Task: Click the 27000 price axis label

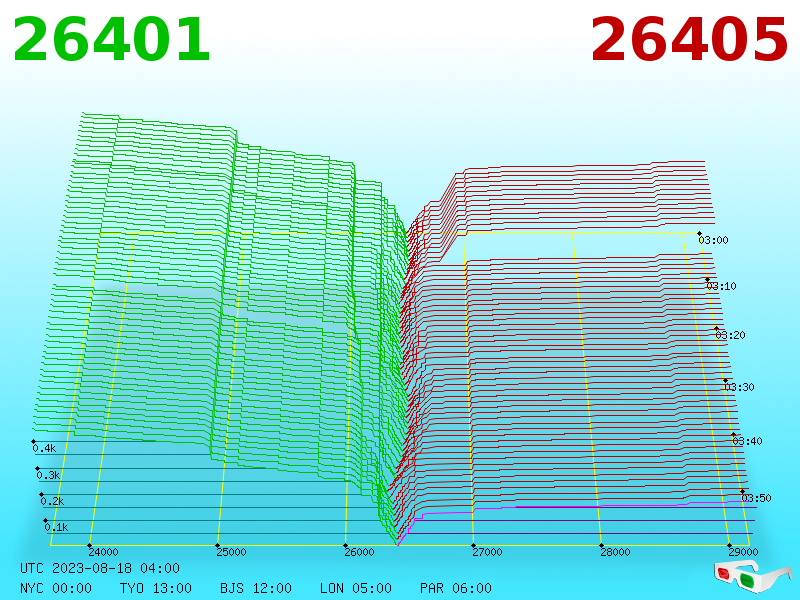Action: tap(487, 552)
